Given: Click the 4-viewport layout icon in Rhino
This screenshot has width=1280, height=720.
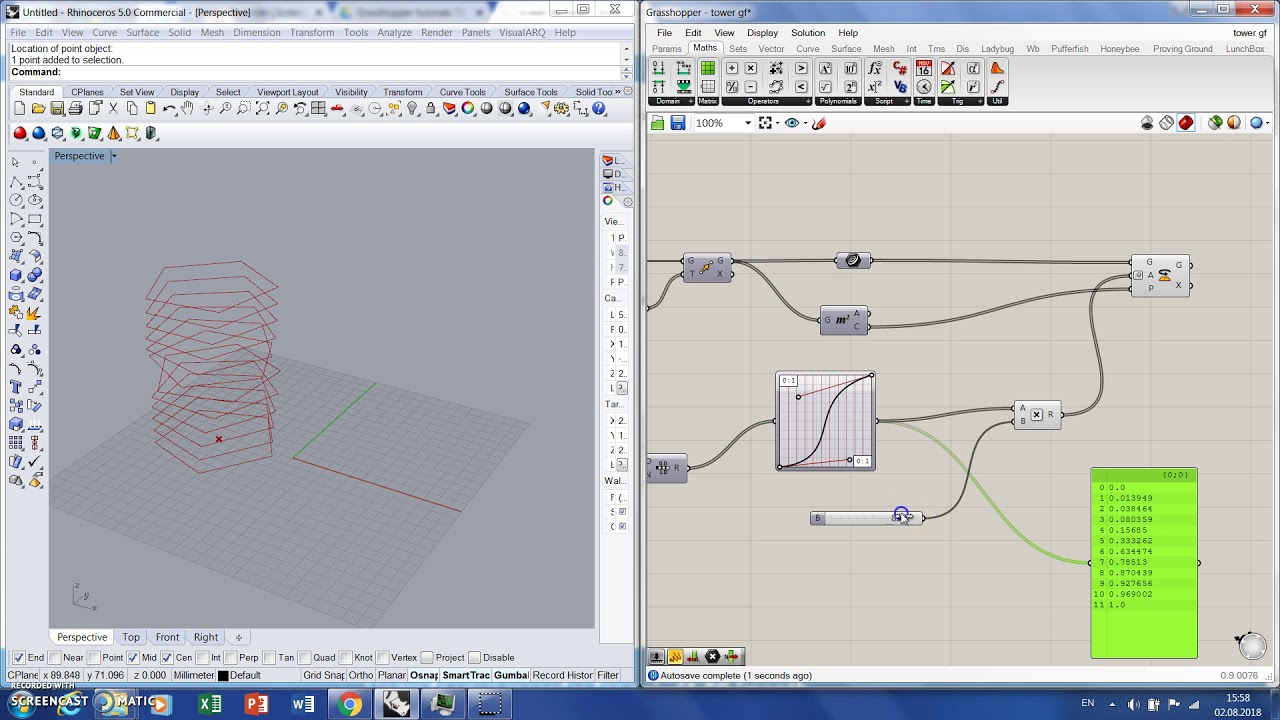Looking at the screenshot, I should 318,108.
